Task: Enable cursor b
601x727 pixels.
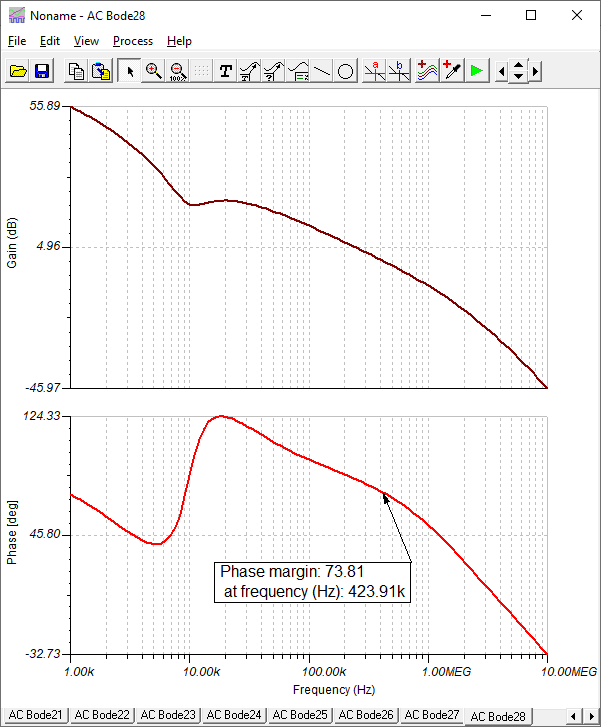Action: (398, 71)
